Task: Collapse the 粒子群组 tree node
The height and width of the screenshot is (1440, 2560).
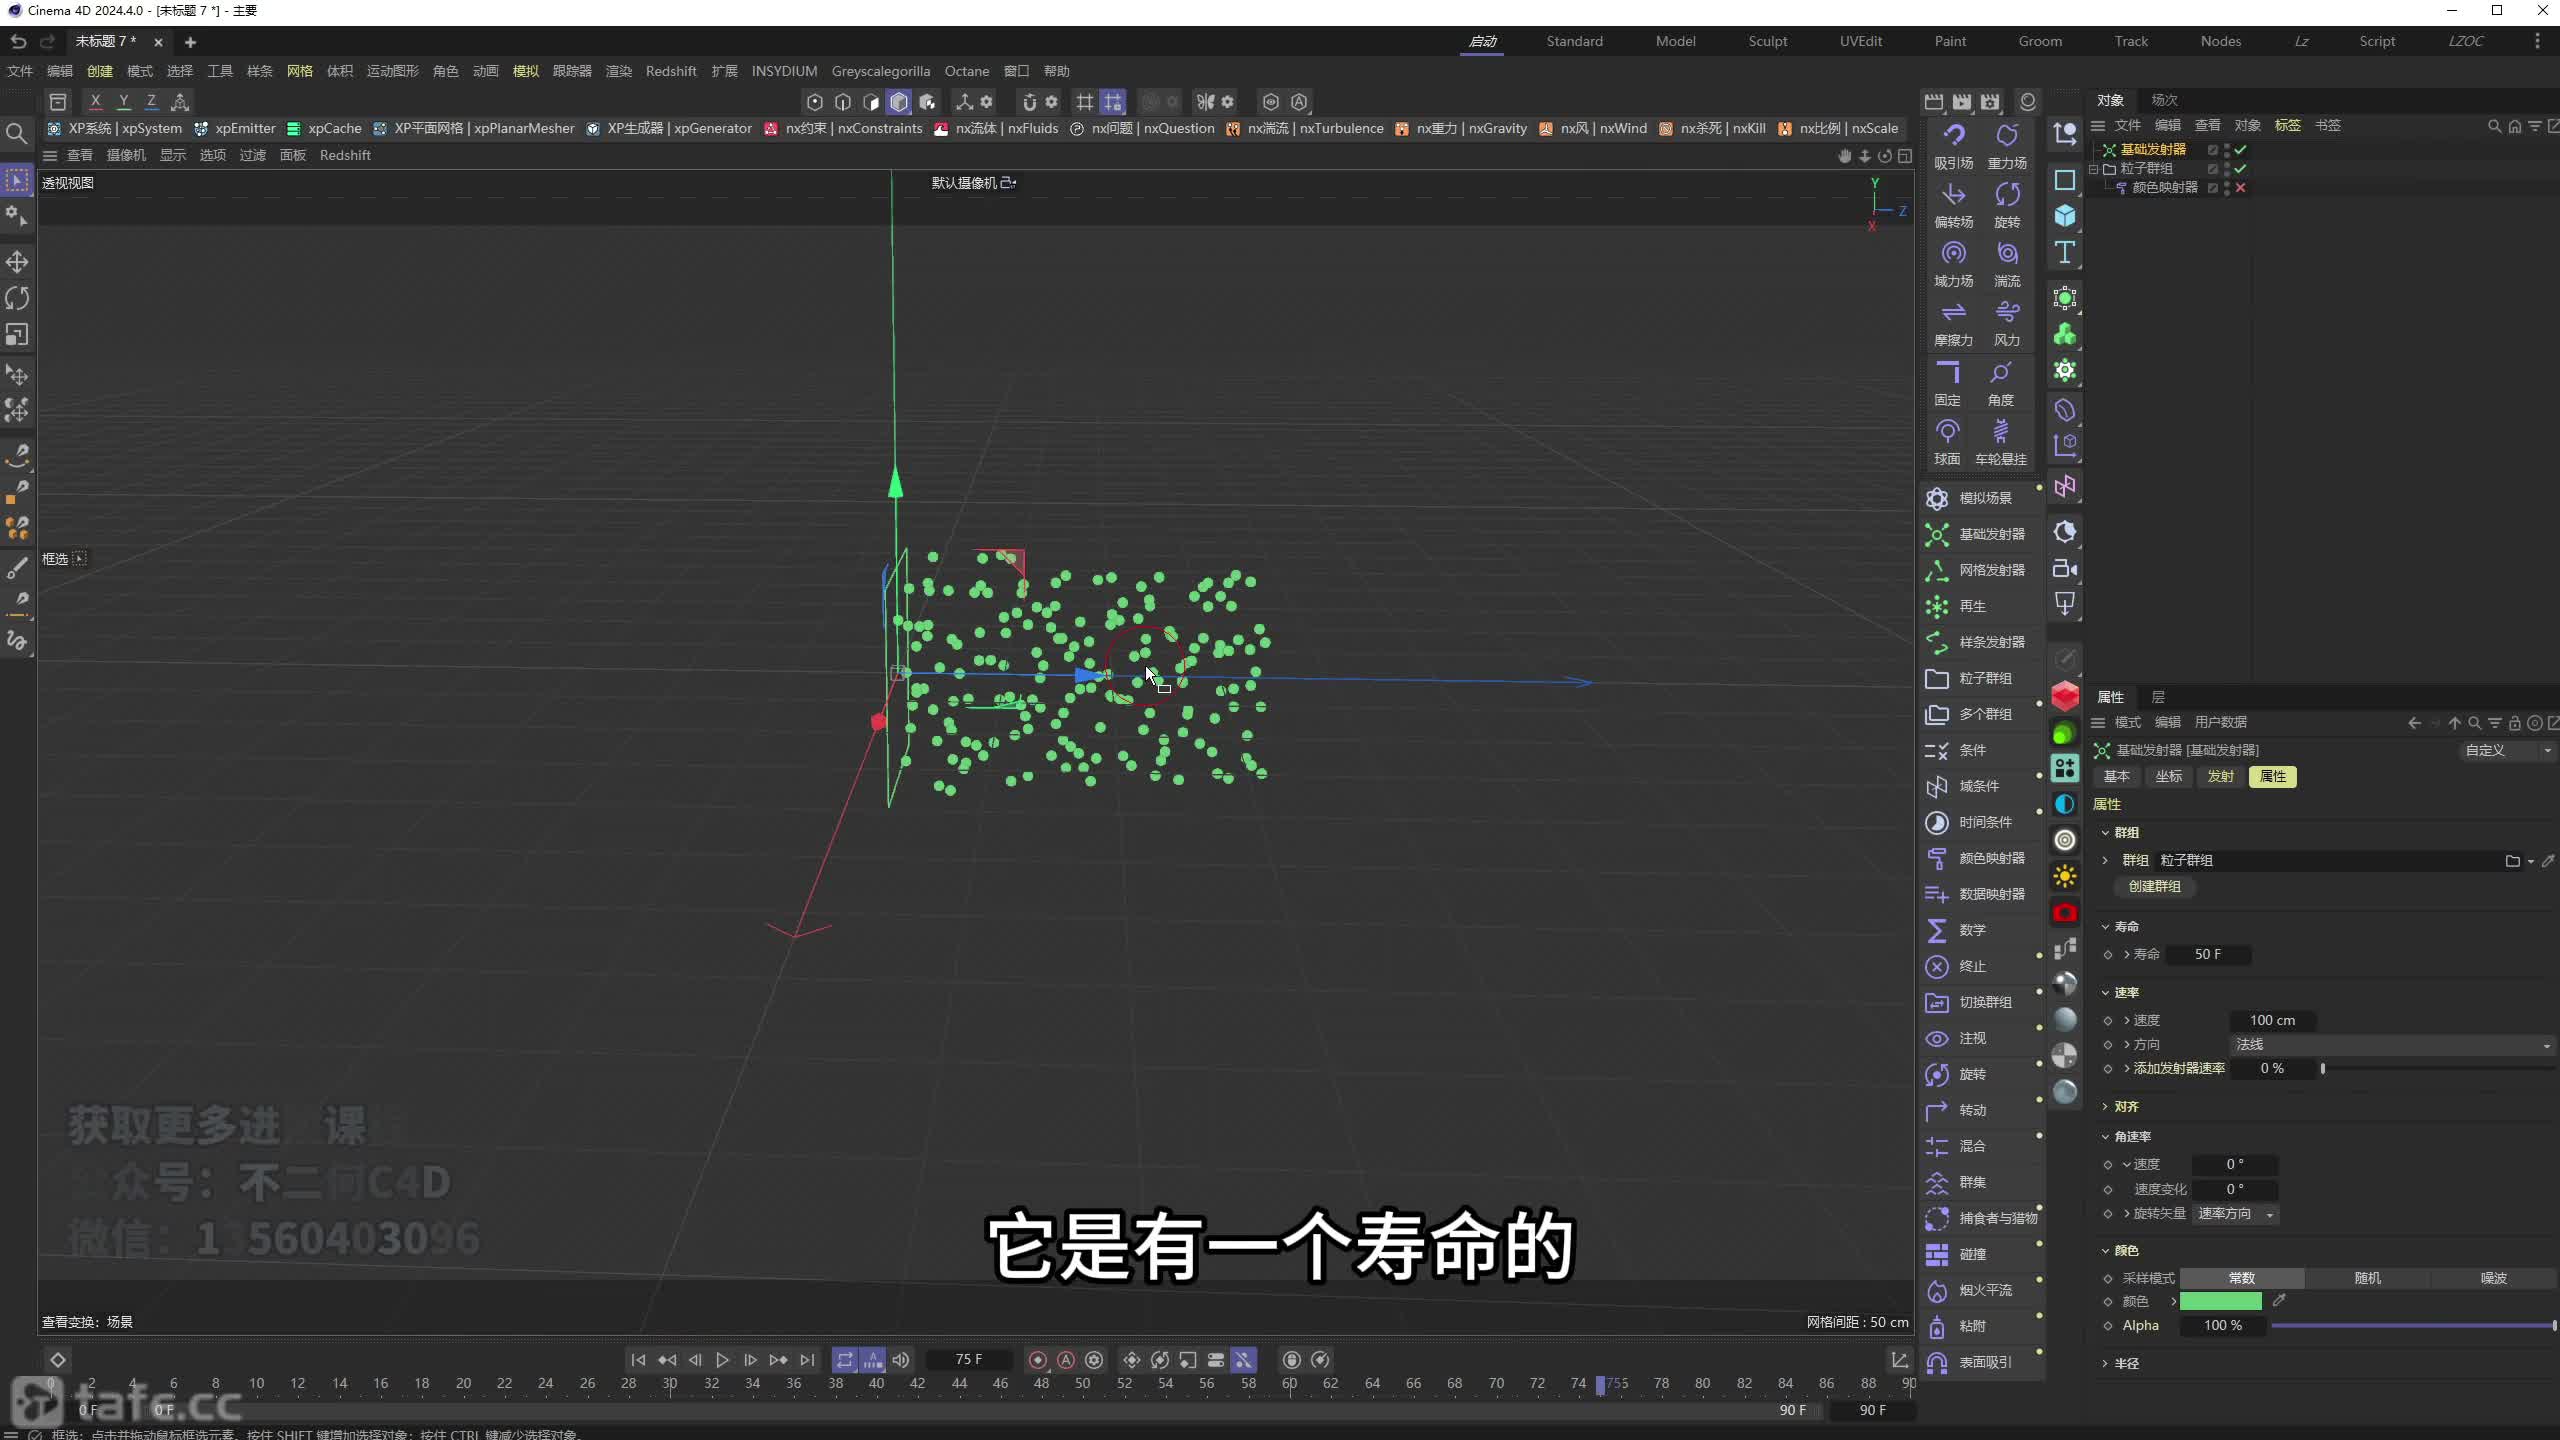Action: pos(2094,169)
